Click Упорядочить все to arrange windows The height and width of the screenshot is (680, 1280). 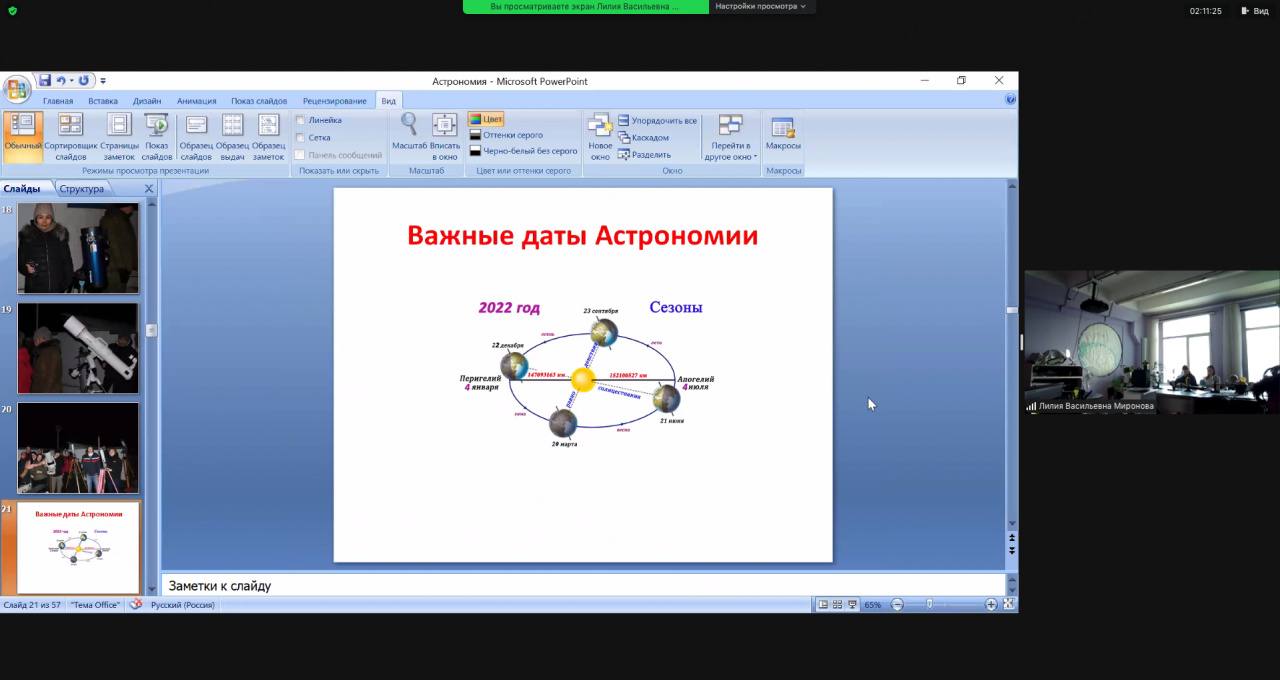pyautogui.click(x=657, y=121)
